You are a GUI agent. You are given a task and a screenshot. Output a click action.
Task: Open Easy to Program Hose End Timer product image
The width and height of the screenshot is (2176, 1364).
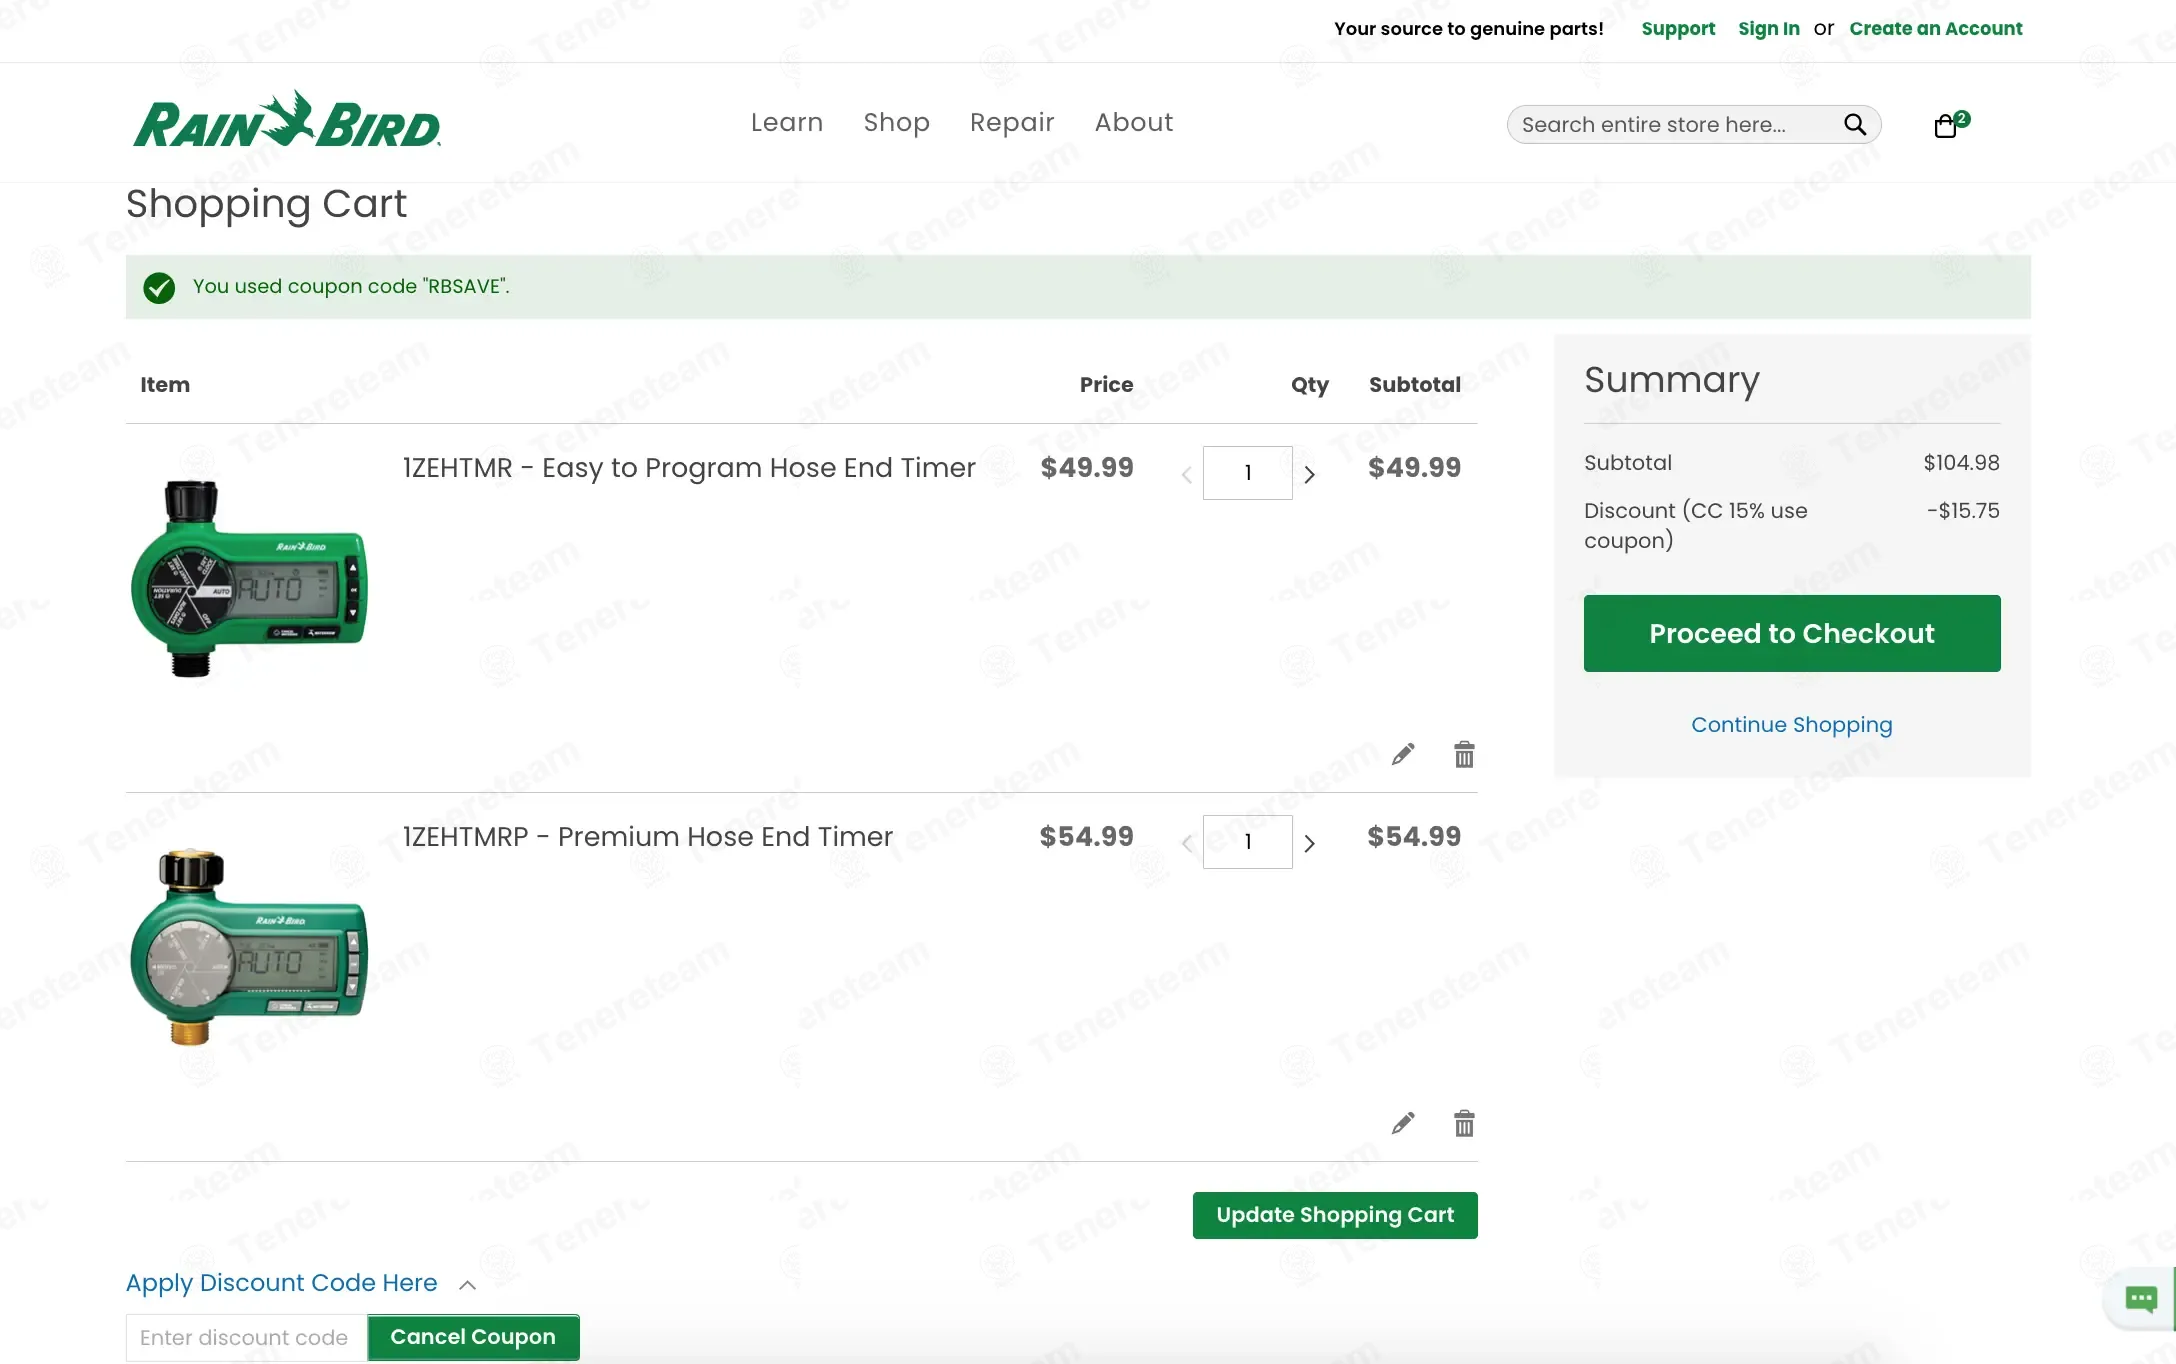[249, 578]
